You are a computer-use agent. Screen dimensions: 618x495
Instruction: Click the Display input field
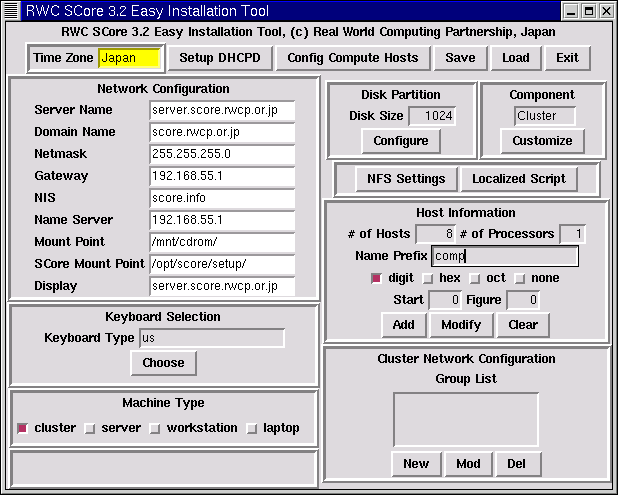(222, 286)
